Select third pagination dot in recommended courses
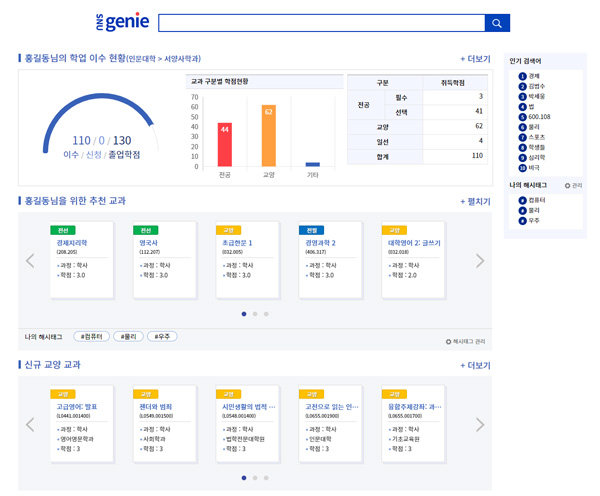This screenshot has height=496, width=600. [266, 314]
